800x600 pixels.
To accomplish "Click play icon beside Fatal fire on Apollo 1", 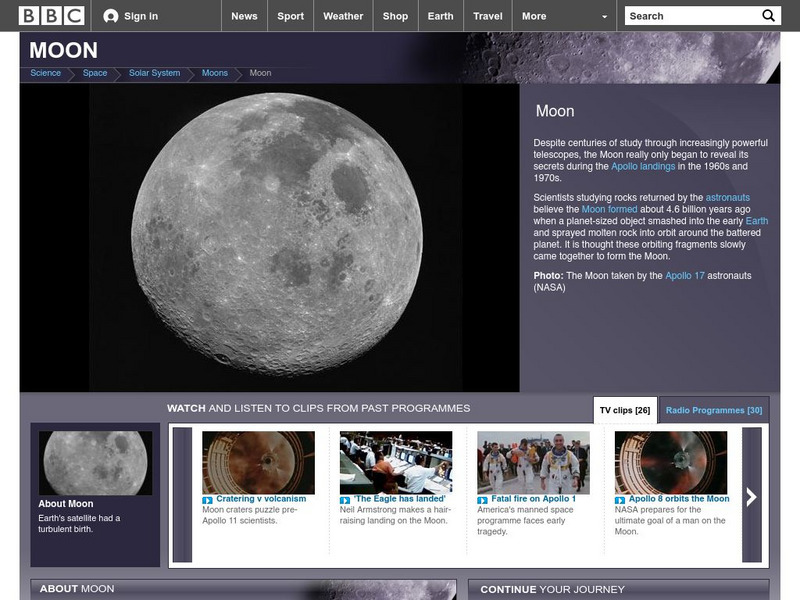I will (x=482, y=499).
